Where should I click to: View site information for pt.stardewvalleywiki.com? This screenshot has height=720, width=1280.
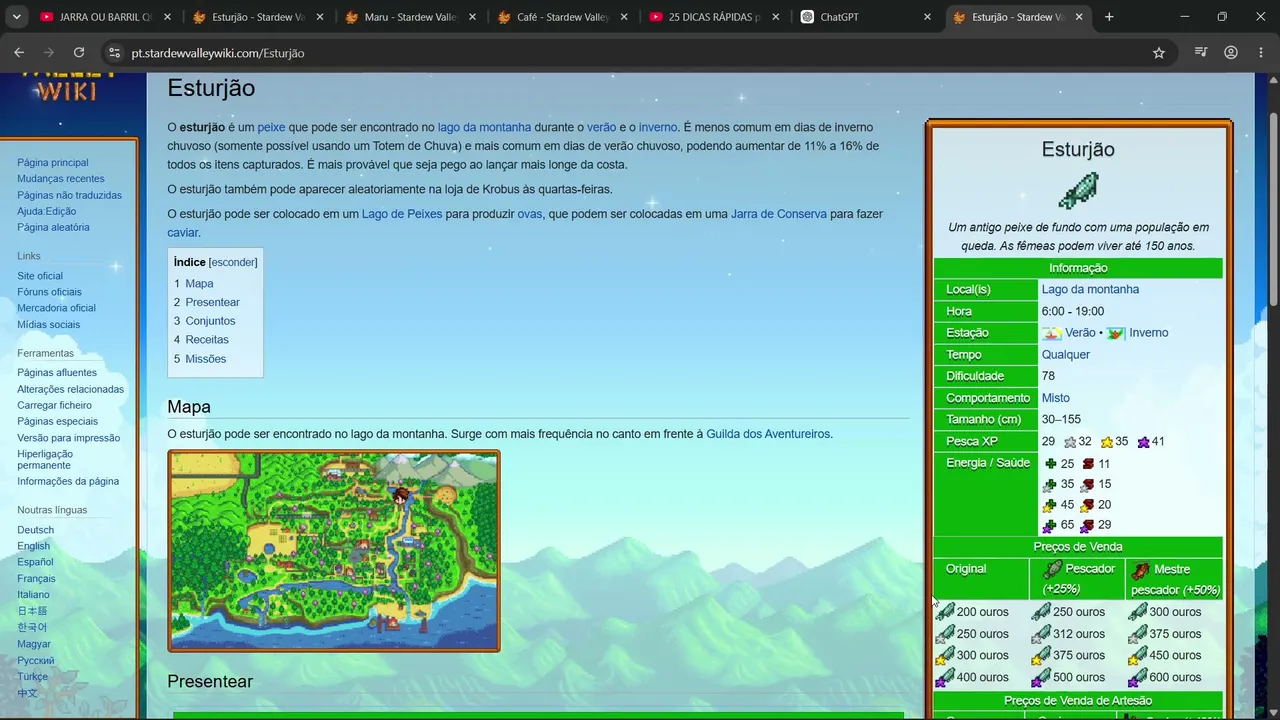point(114,53)
